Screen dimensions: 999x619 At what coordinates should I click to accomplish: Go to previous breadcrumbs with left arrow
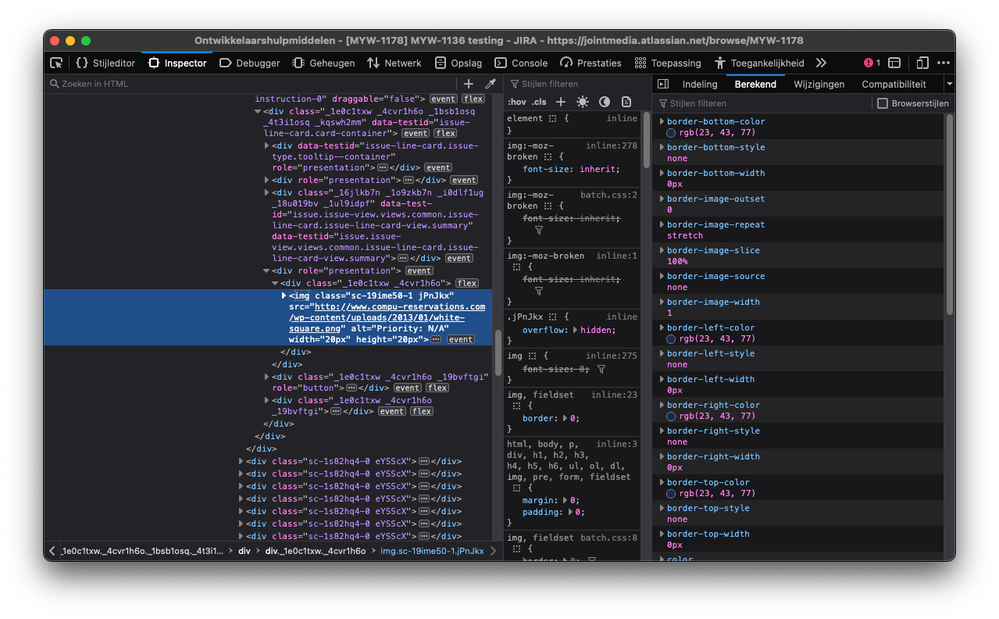click(52, 551)
